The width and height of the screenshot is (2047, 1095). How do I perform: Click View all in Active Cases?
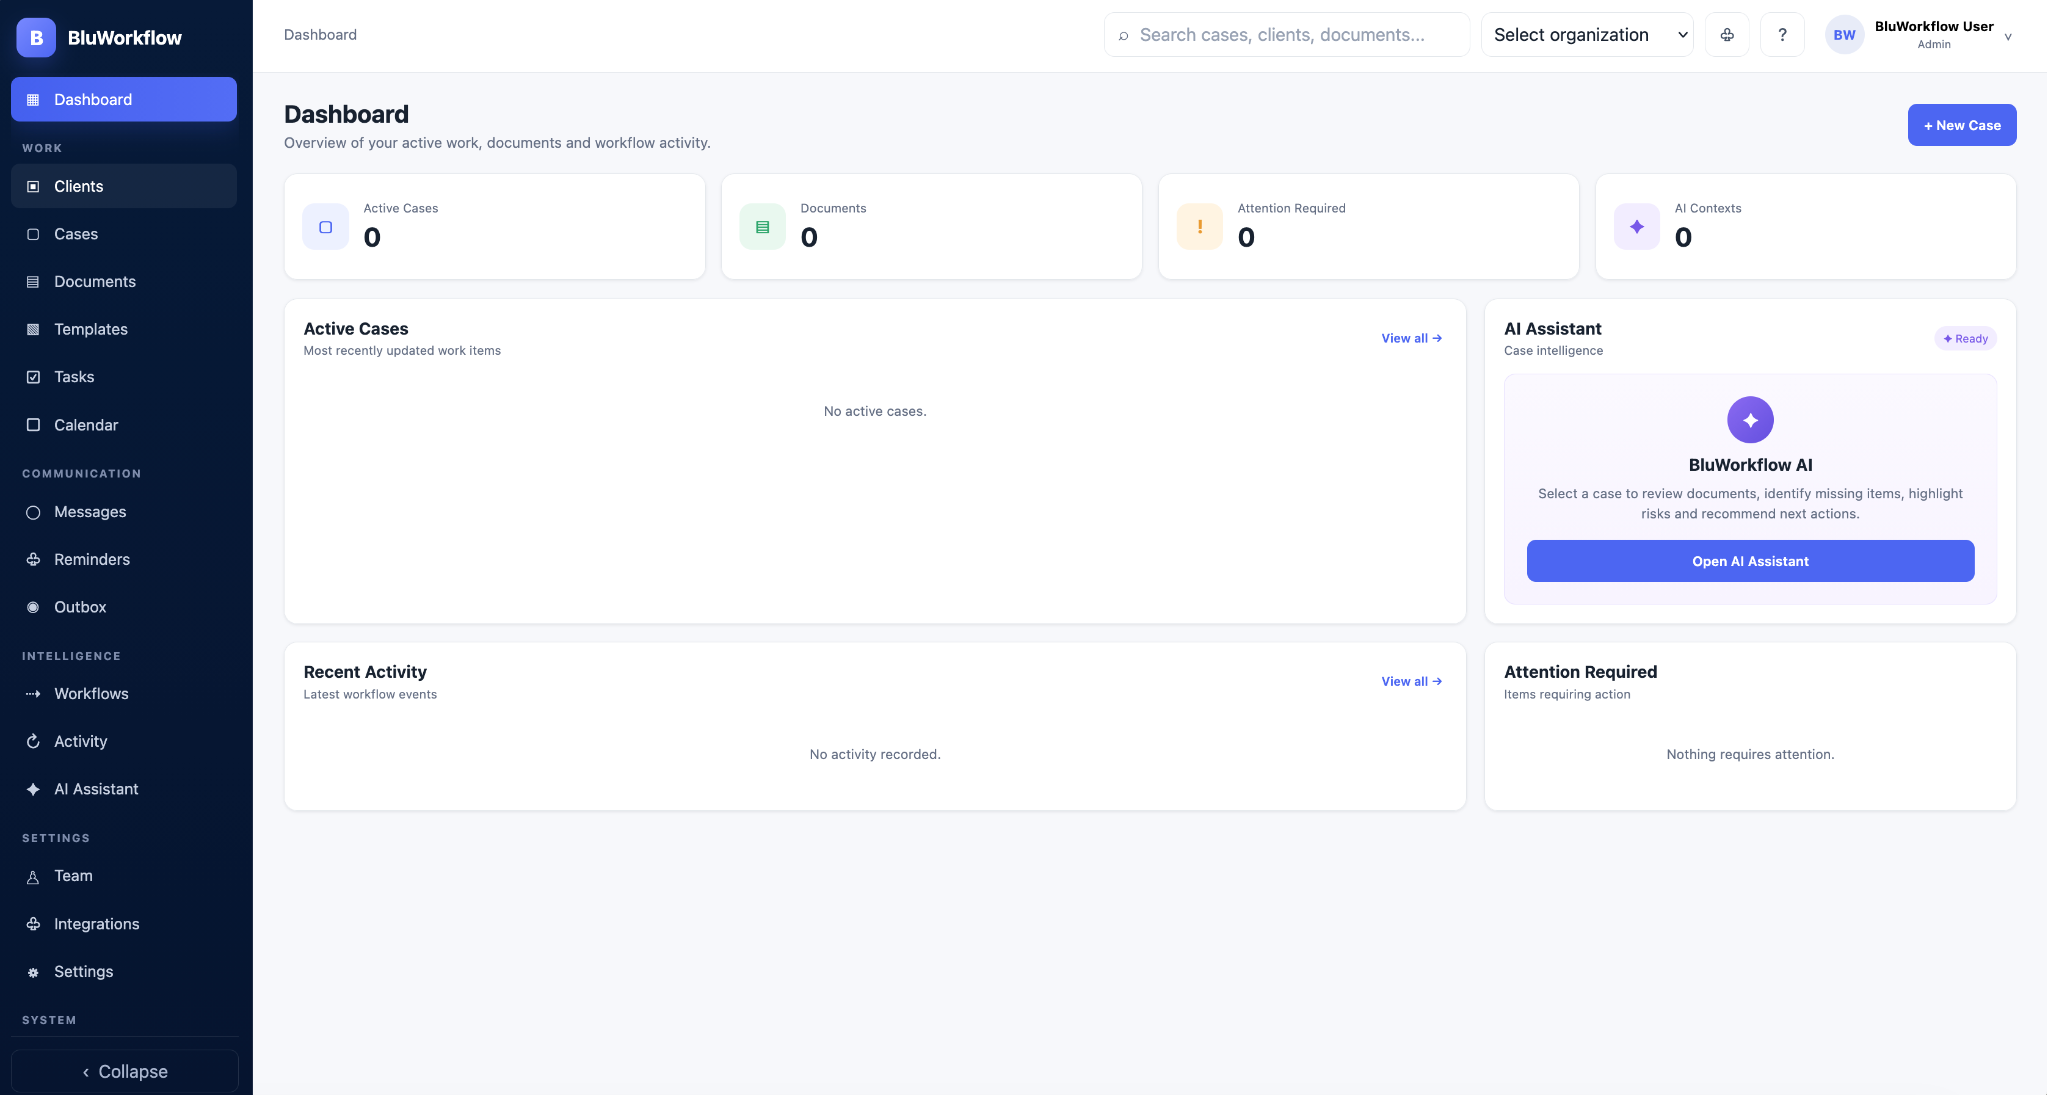1412,339
